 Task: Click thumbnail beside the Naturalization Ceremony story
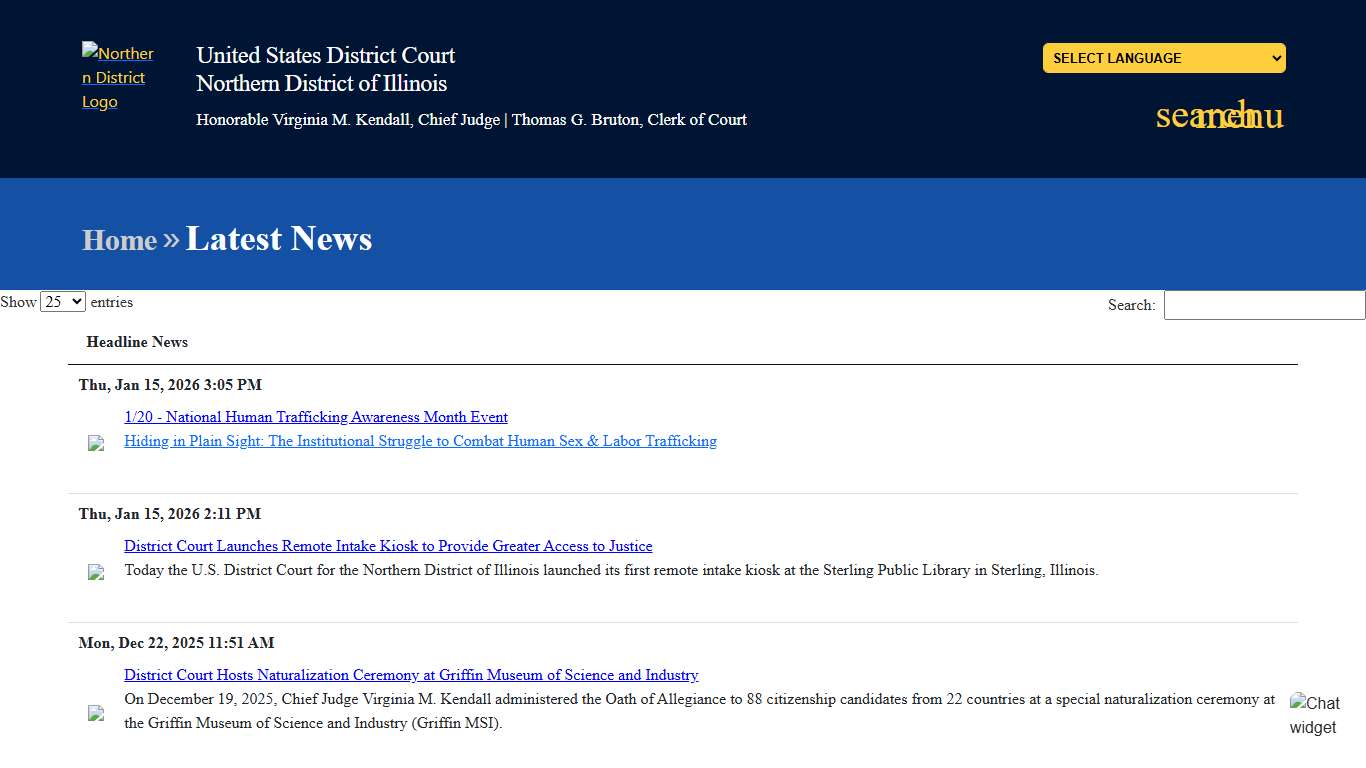(x=96, y=713)
